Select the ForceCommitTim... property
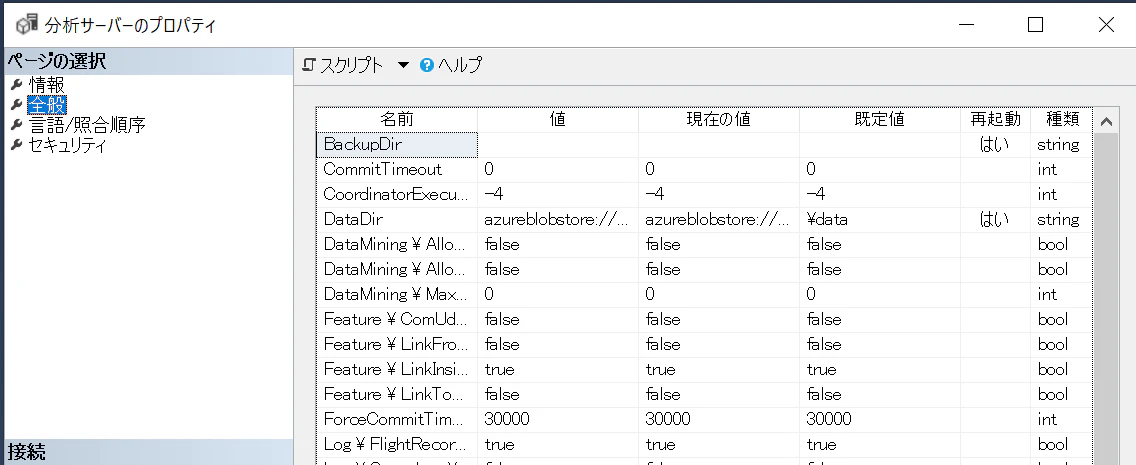1136x465 pixels. pos(397,419)
